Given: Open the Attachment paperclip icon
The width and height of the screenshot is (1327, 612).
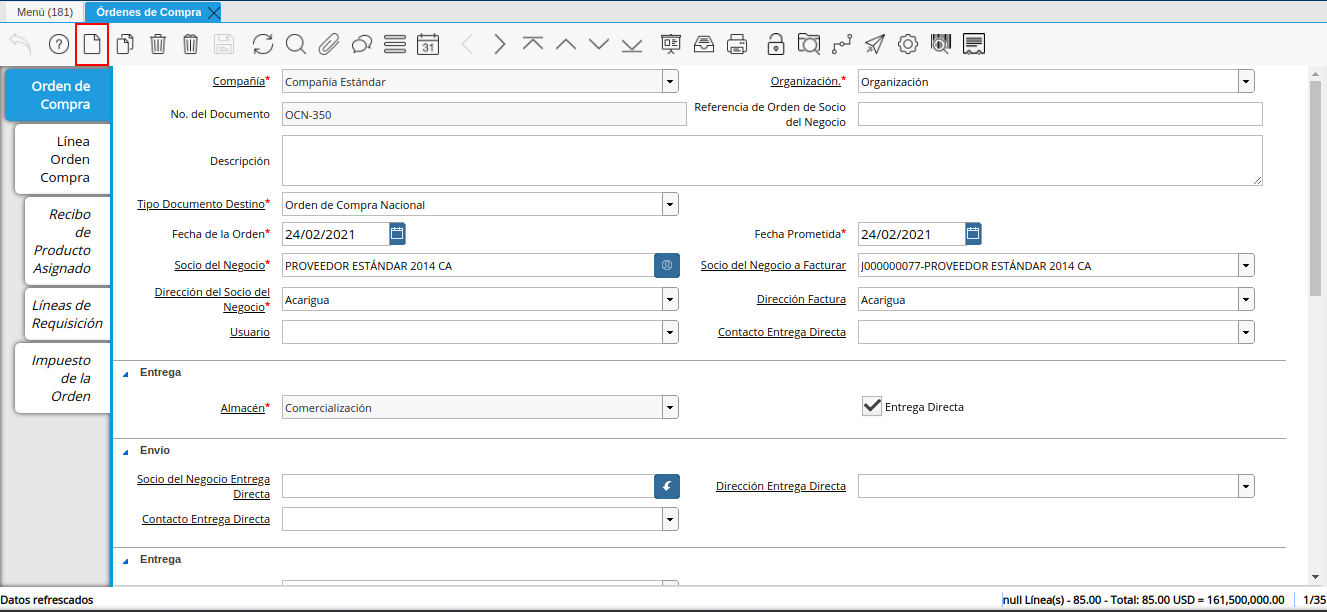Looking at the screenshot, I should [x=329, y=44].
